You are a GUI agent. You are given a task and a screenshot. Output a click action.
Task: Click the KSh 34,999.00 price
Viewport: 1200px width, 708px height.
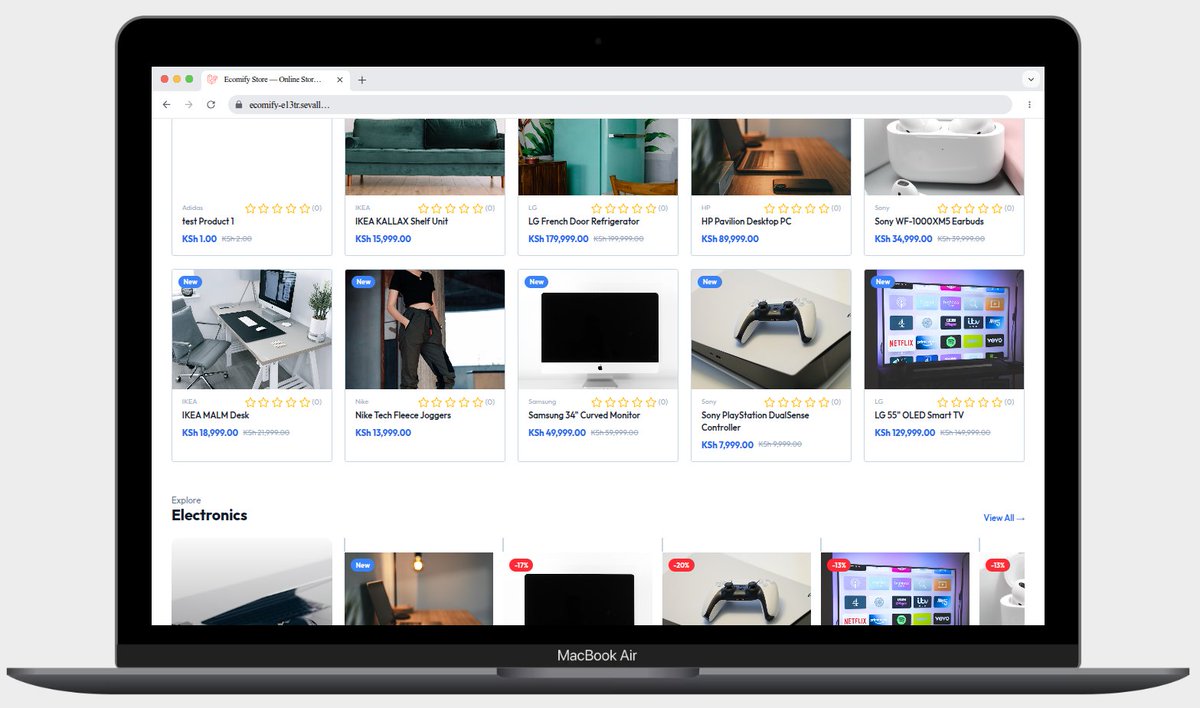point(903,239)
